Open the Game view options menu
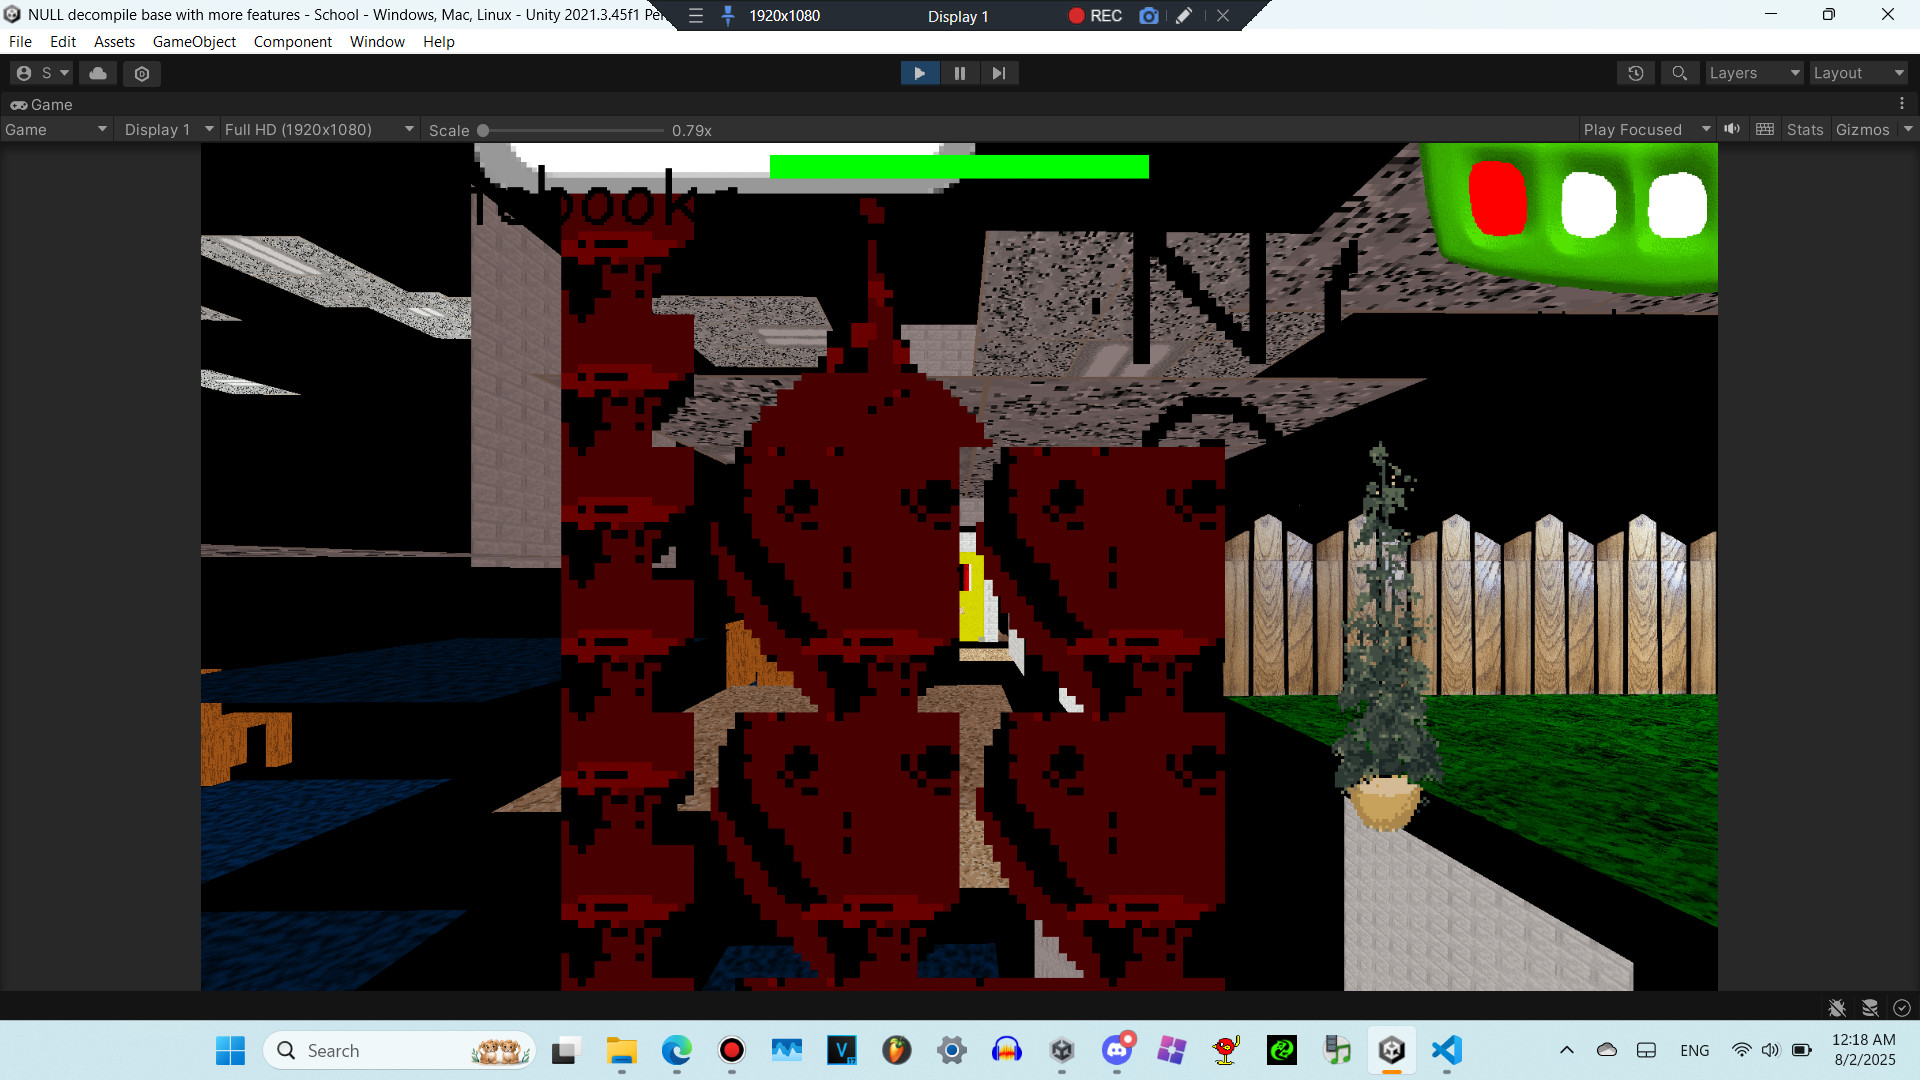Screen dimensions: 1920x1080 point(1904,104)
